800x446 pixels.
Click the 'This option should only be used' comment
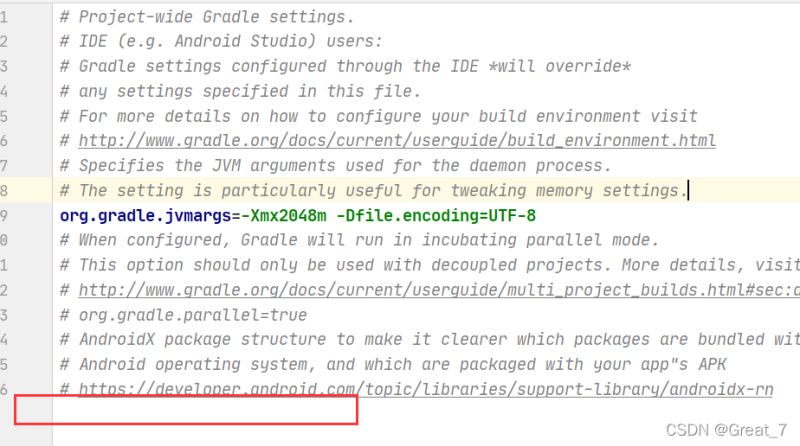[430, 265]
